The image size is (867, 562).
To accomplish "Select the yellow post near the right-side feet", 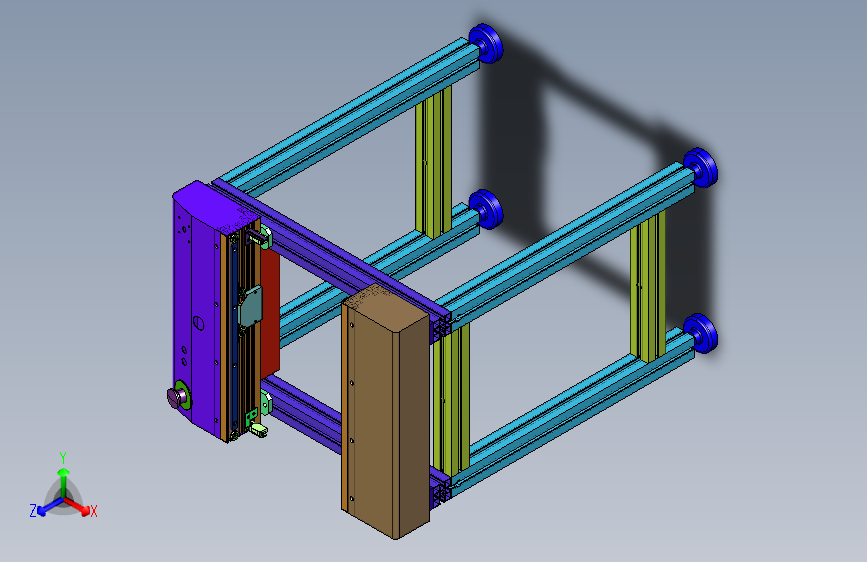I will [x=647, y=287].
